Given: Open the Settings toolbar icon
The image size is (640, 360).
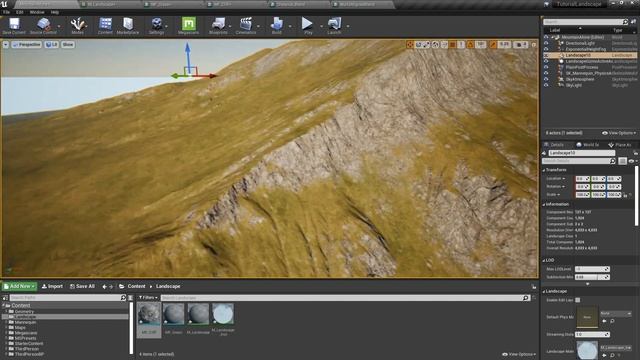Looking at the screenshot, I should pos(156,25).
